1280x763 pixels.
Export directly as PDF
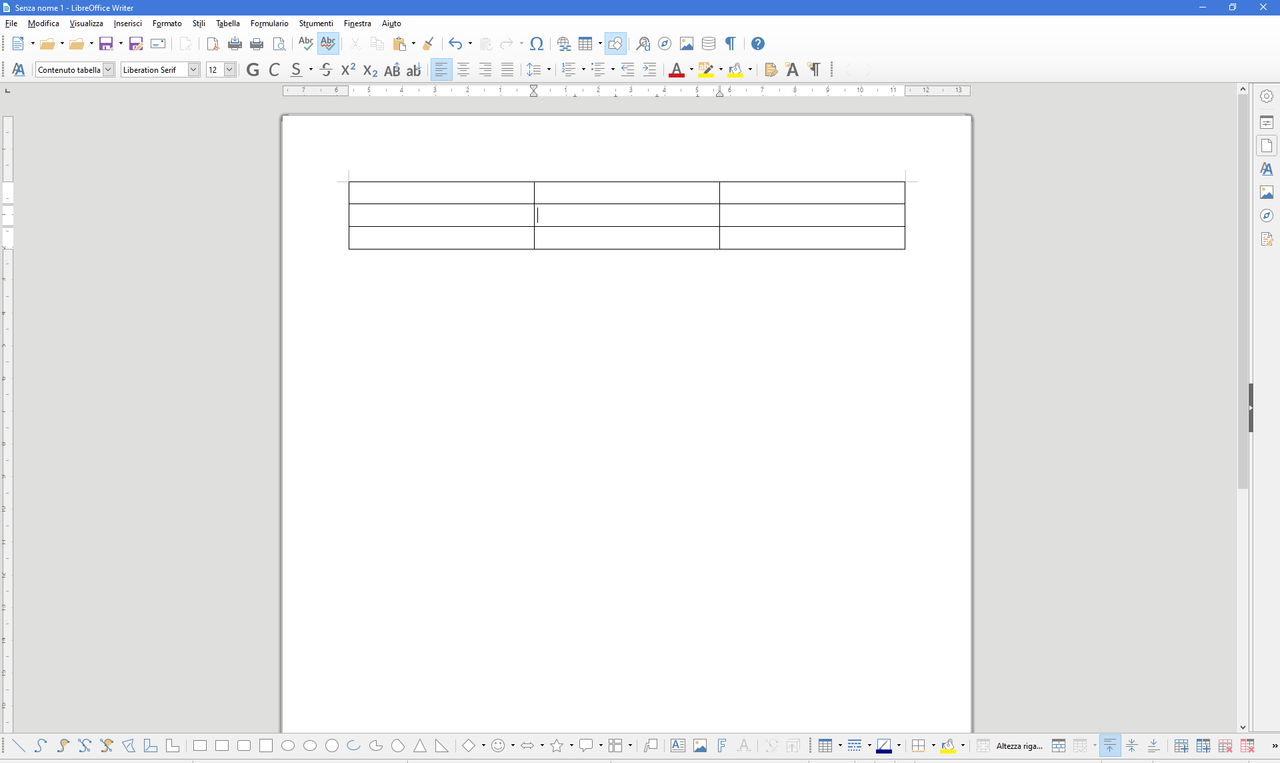[212, 44]
